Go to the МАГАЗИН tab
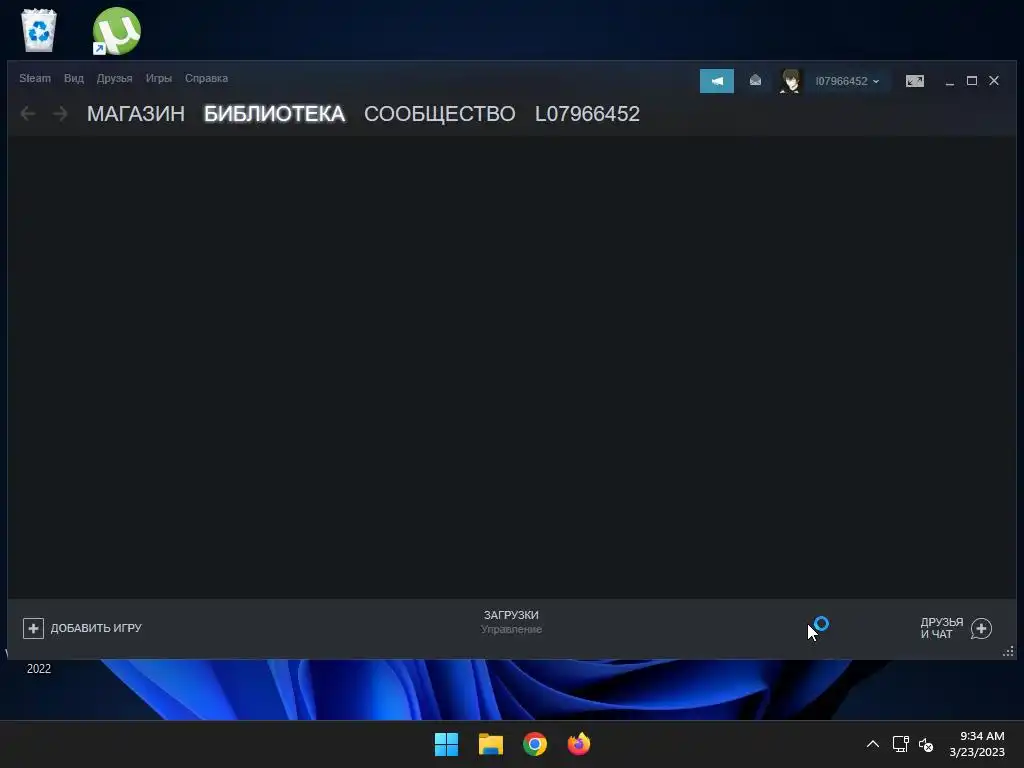The image size is (1024, 768). point(136,114)
